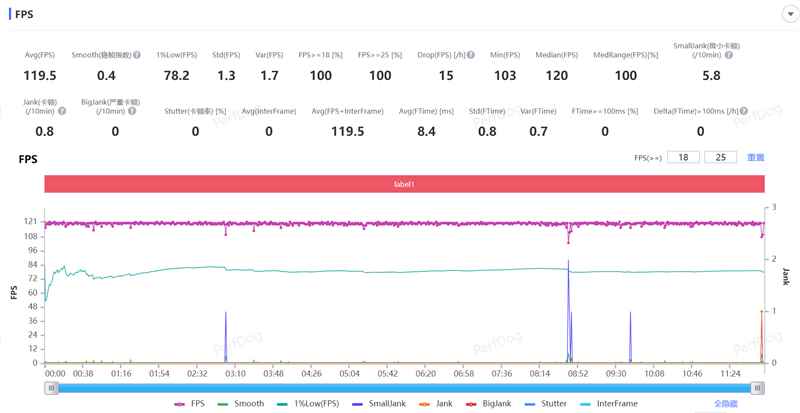Click the reset link beside FPS thresholds
This screenshot has width=800, height=413.
click(x=755, y=157)
